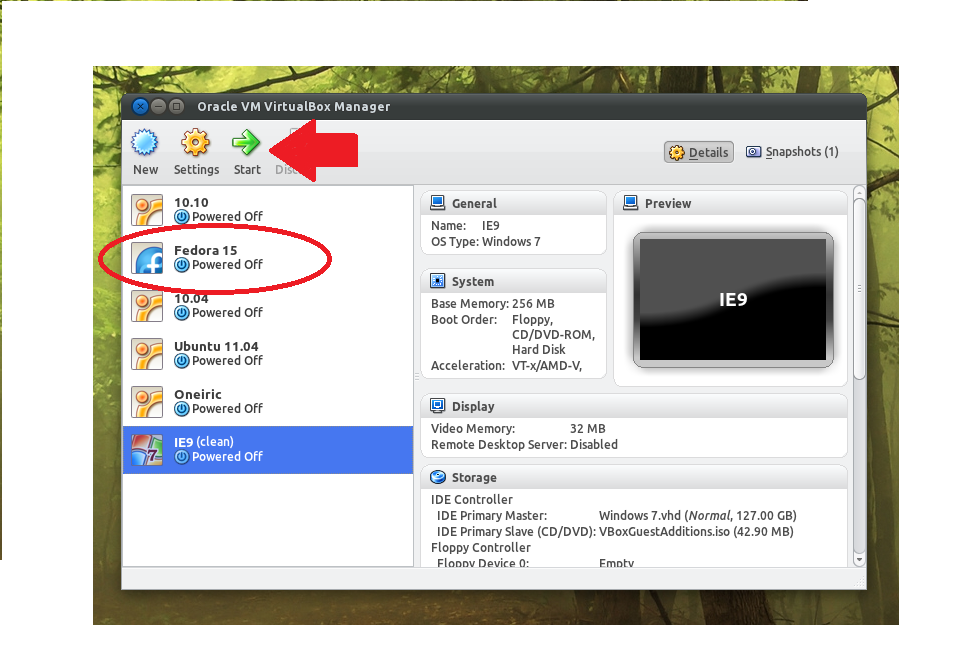
Task: Open the System section header
Action: pos(514,281)
